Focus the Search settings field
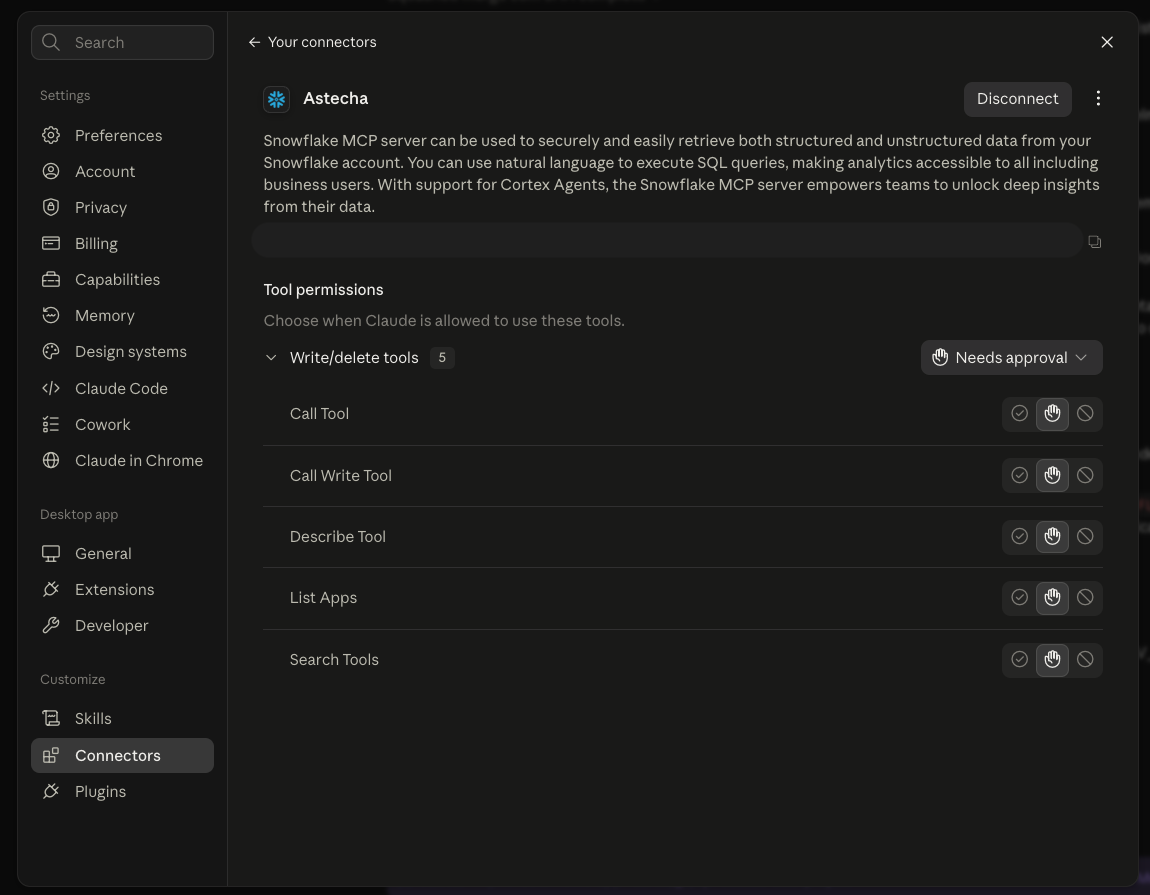This screenshot has width=1150, height=895. pyautogui.click(x=122, y=42)
